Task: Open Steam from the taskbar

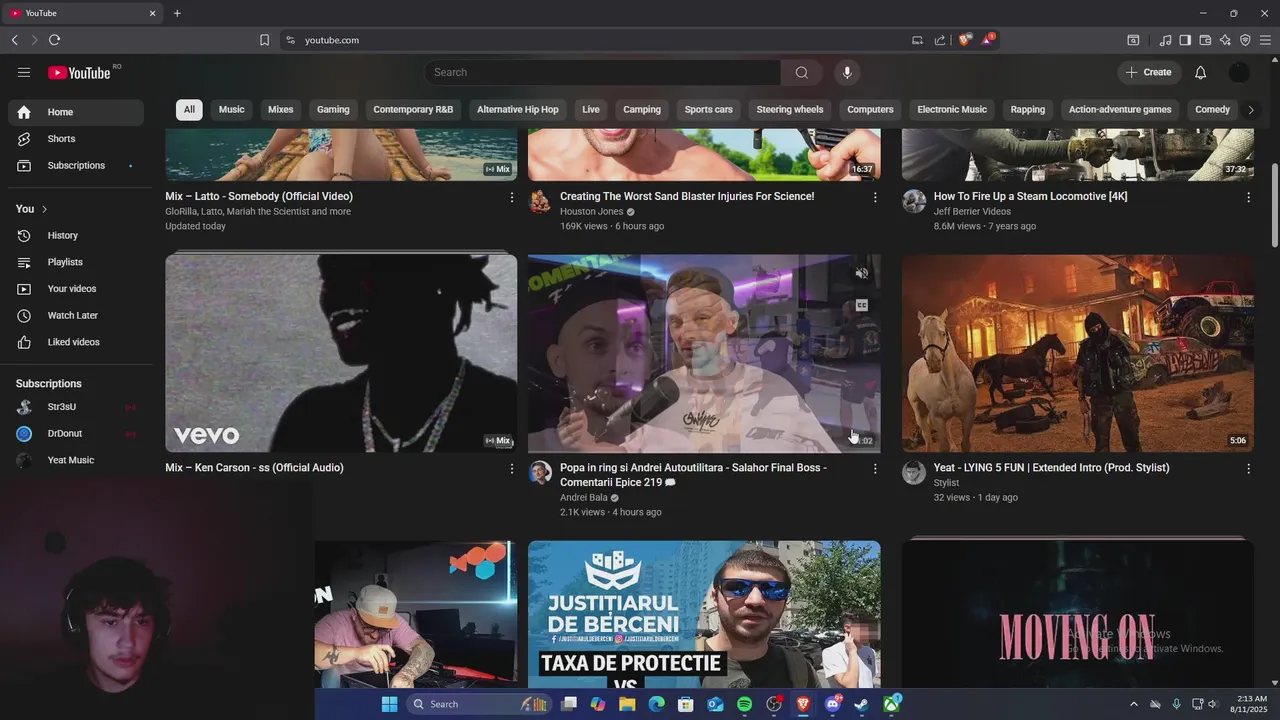Action: click(861, 704)
